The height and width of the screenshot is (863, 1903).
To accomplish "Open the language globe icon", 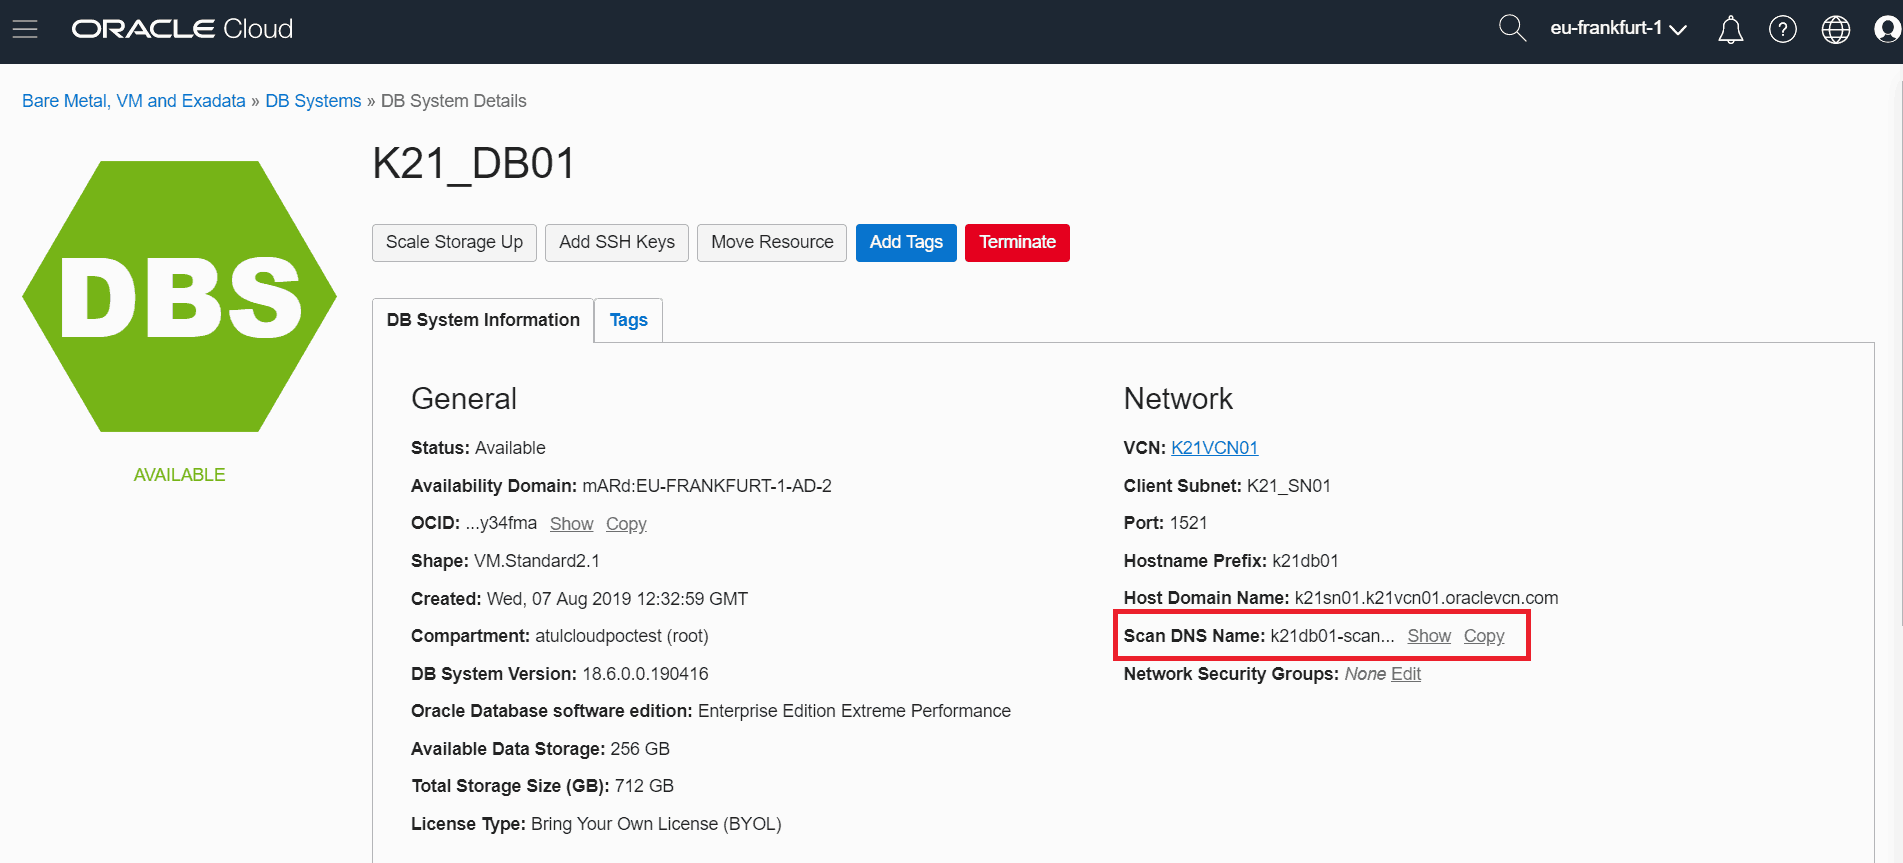I will (x=1836, y=30).
